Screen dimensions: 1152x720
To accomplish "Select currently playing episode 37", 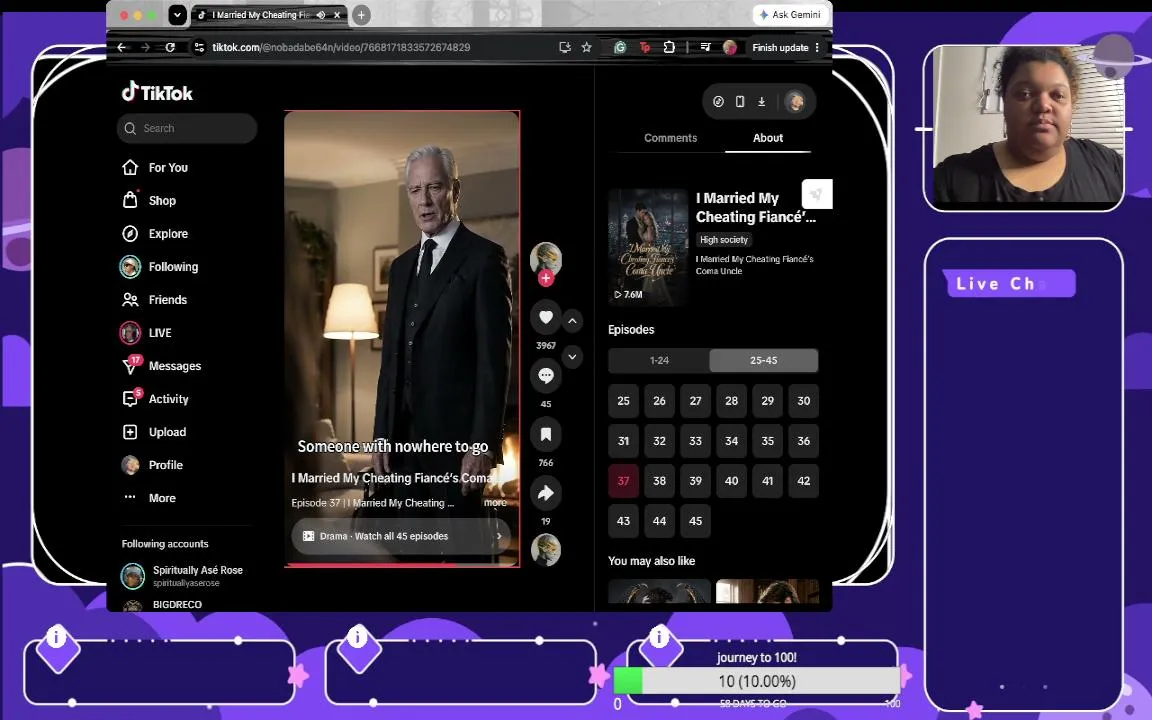I will coord(623,481).
